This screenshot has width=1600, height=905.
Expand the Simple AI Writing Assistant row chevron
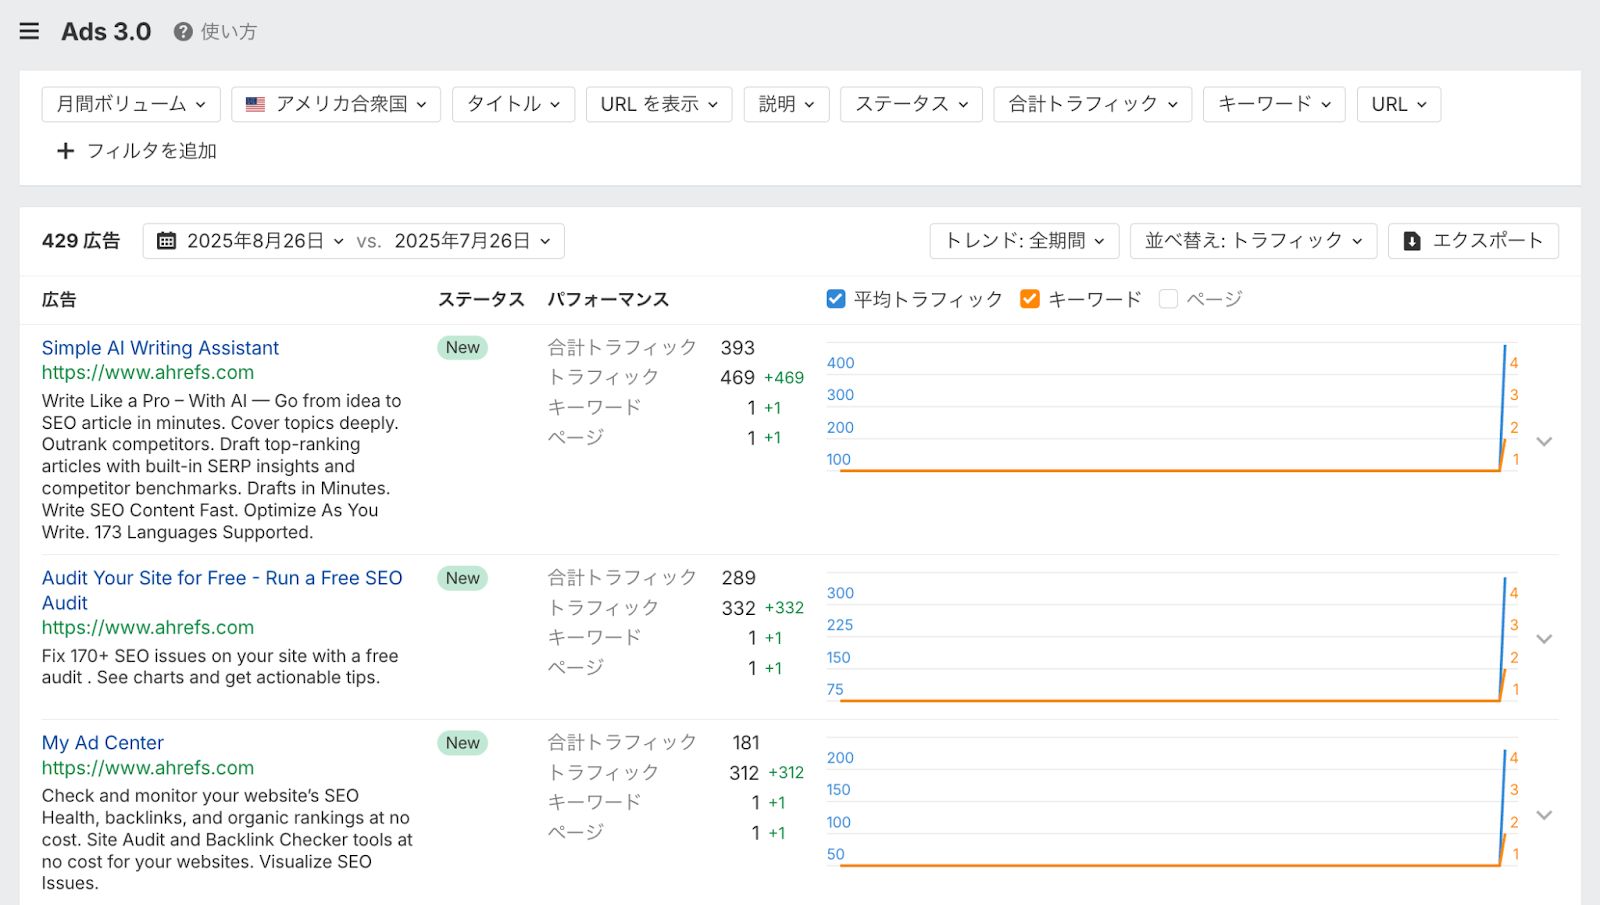click(x=1544, y=442)
